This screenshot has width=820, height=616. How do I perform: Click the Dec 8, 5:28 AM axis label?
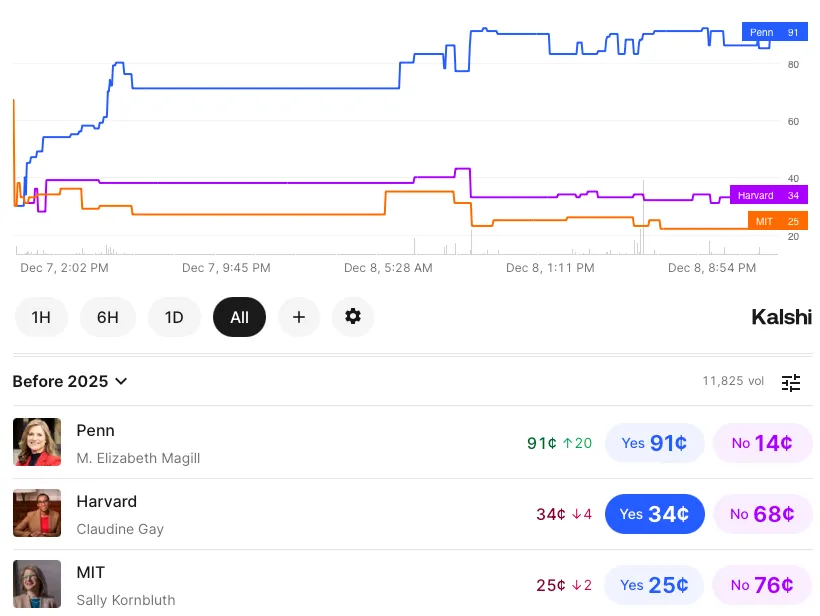[x=388, y=268]
